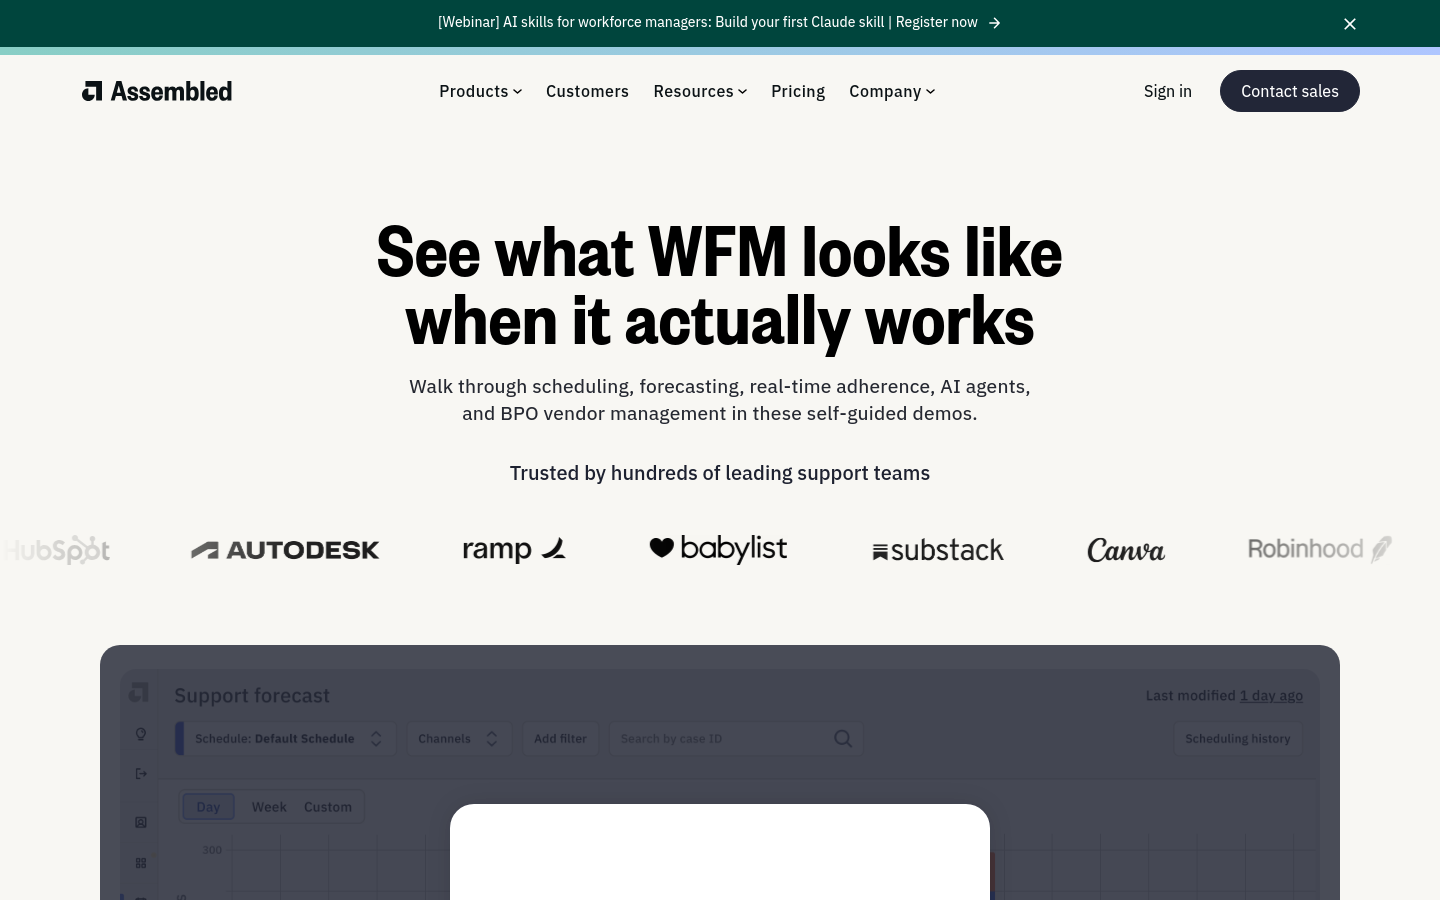Screen dimensions: 1440x900
Task: Dismiss the webinar announcement banner
Action: point(1350,24)
